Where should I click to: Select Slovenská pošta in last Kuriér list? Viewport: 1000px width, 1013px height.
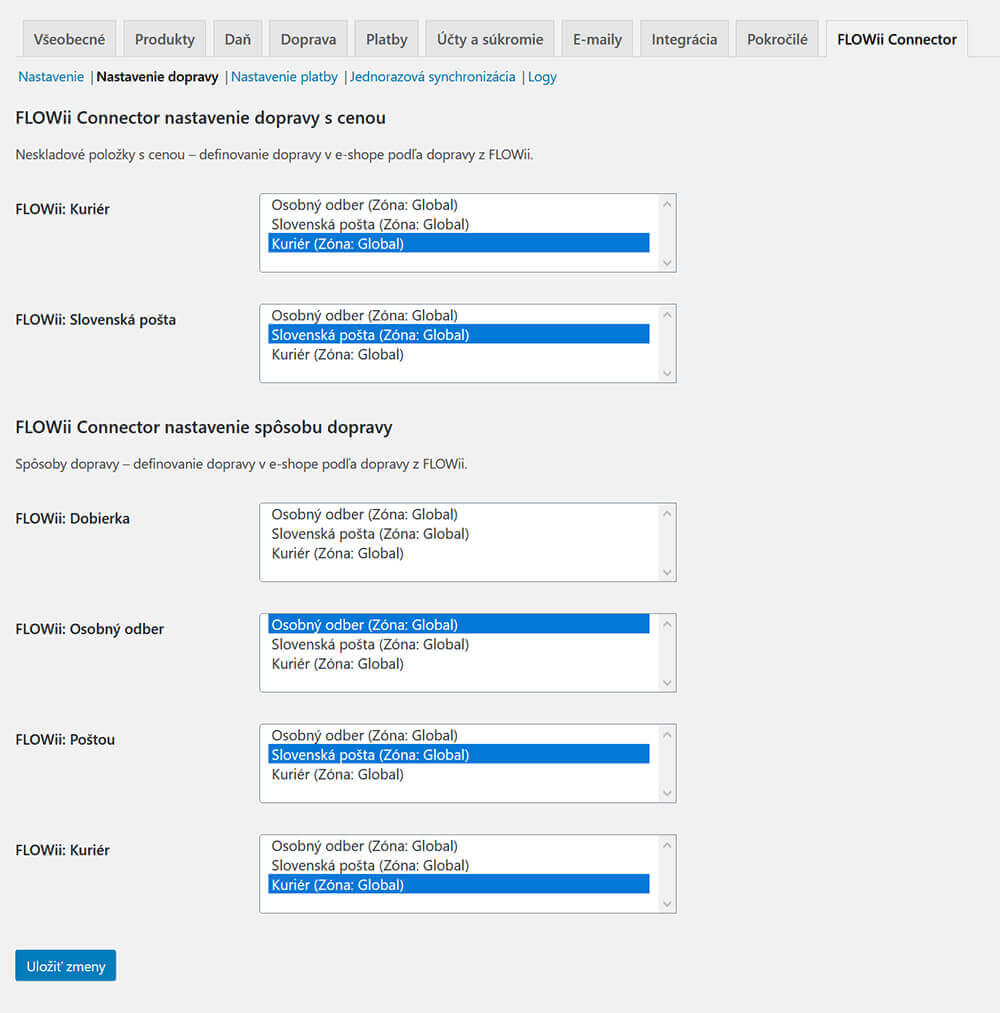pos(459,865)
